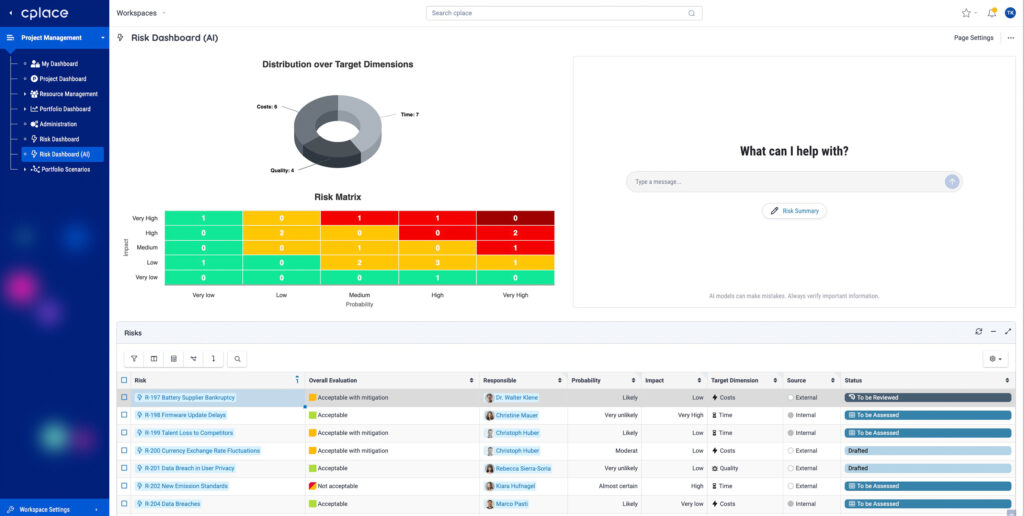Open the Workspaces dropdown
The height and width of the screenshot is (516, 1024).
[140, 13]
